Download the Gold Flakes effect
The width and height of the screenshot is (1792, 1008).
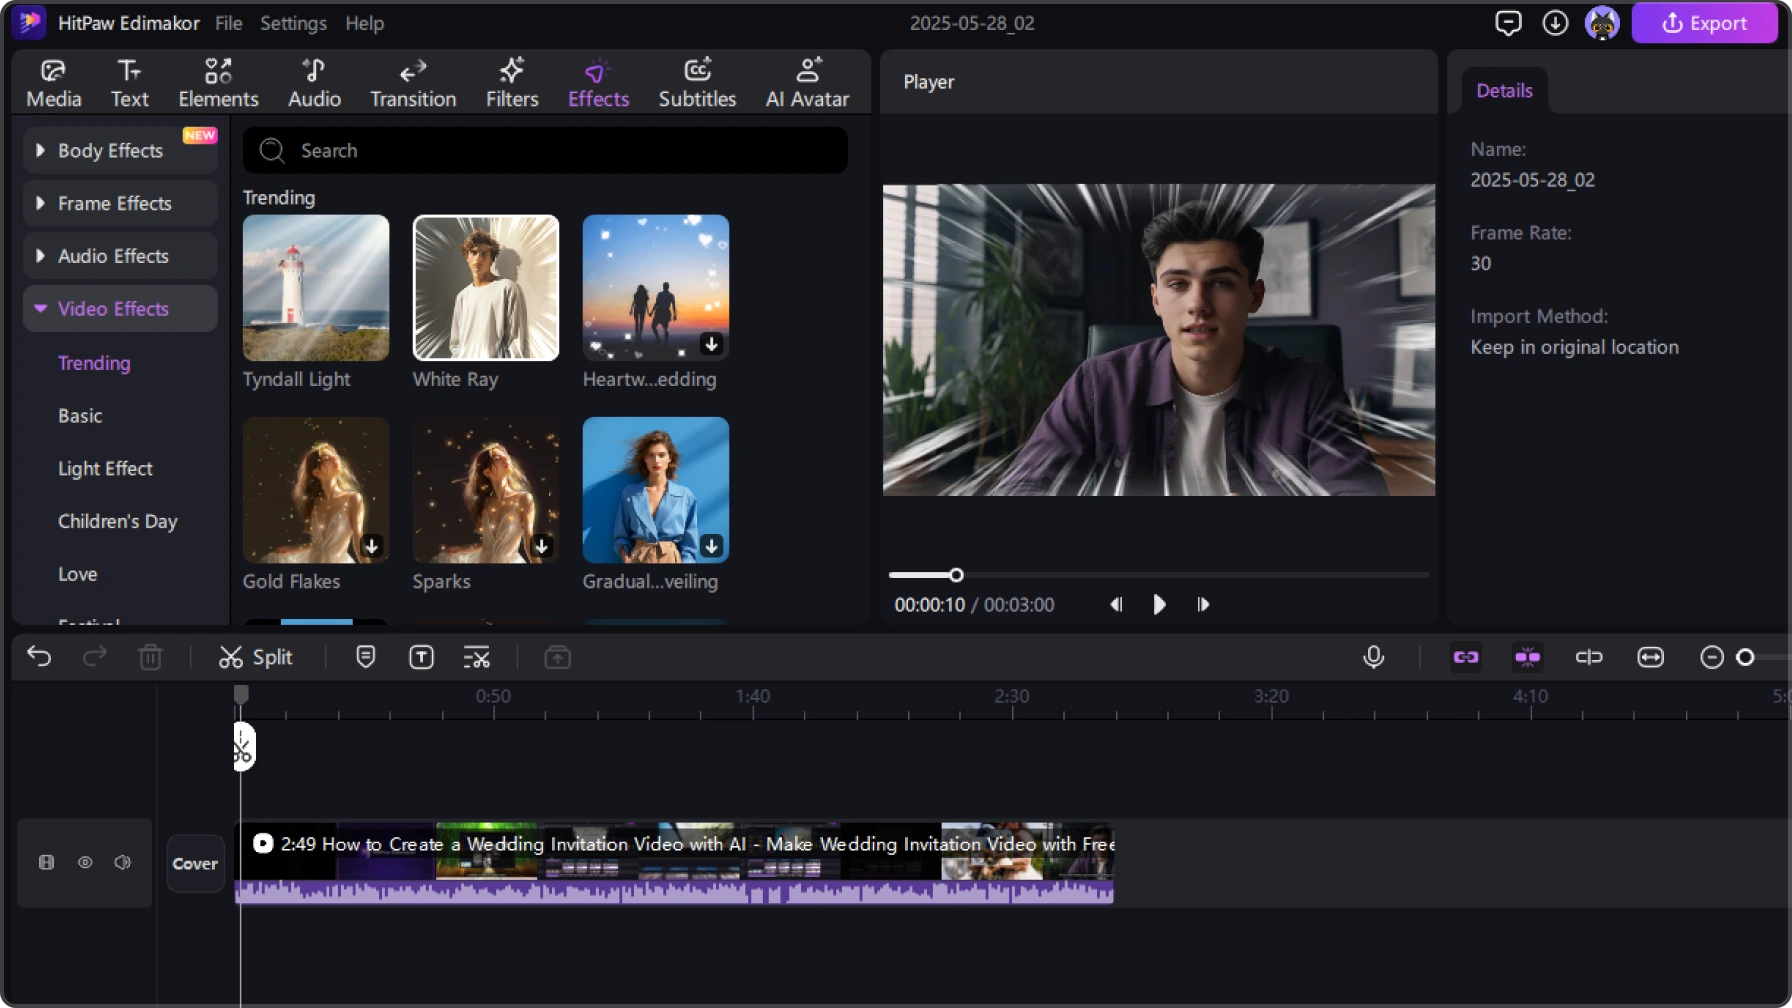point(371,546)
